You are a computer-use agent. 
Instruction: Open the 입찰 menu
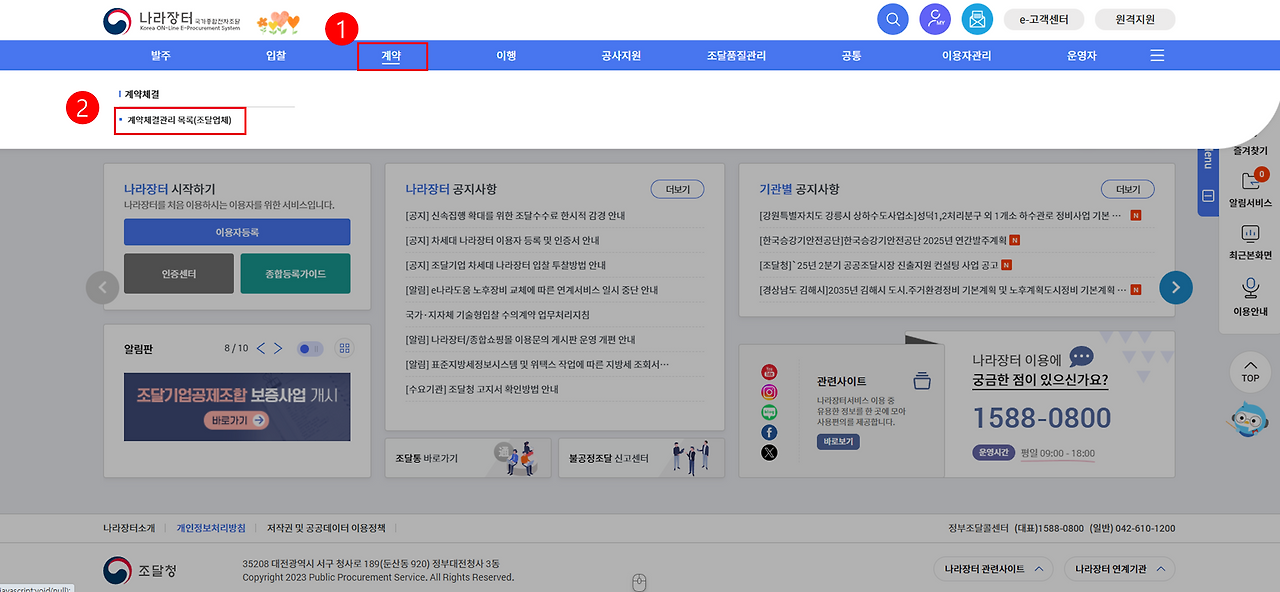(x=276, y=56)
